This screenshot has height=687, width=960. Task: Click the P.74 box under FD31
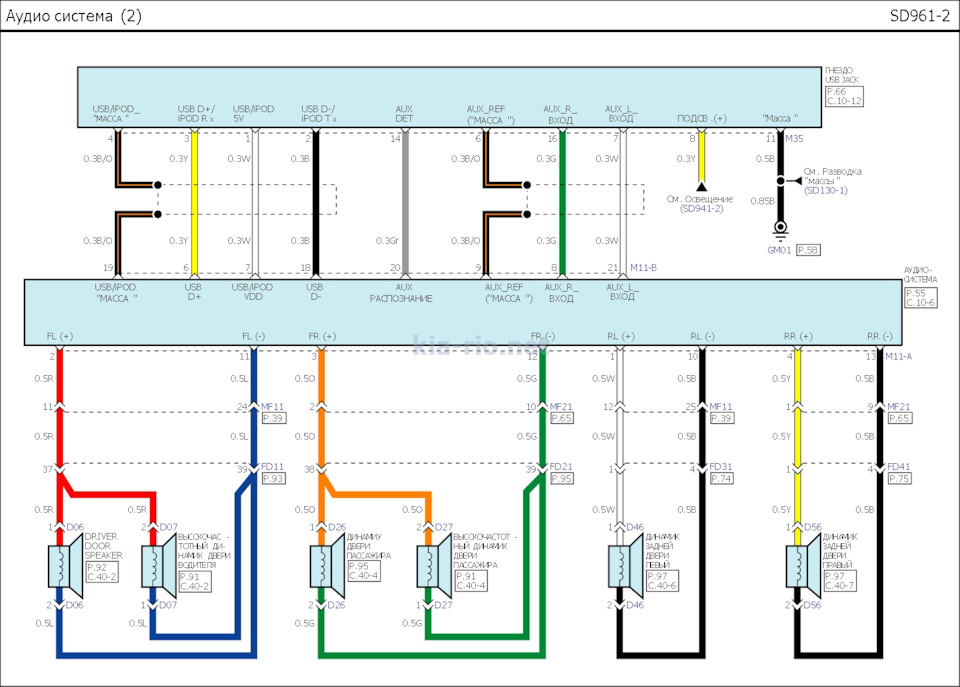point(721,478)
